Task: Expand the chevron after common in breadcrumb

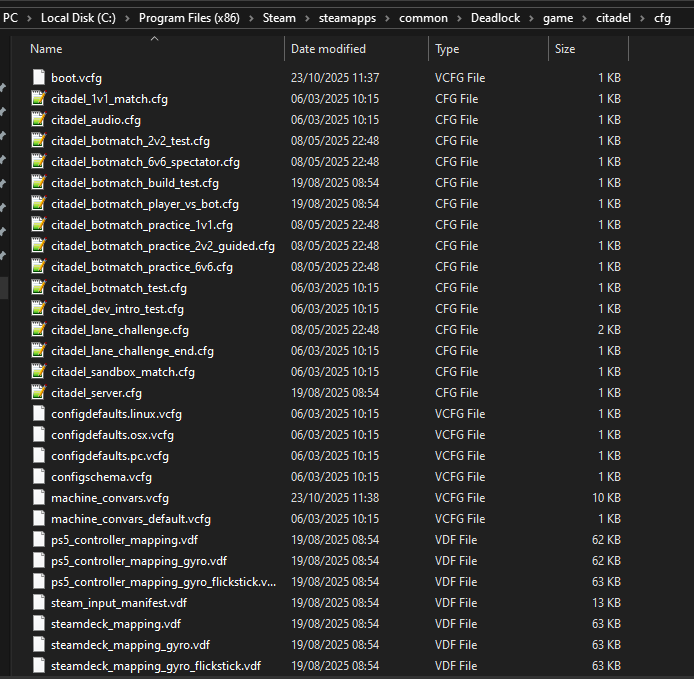Action: click(459, 18)
